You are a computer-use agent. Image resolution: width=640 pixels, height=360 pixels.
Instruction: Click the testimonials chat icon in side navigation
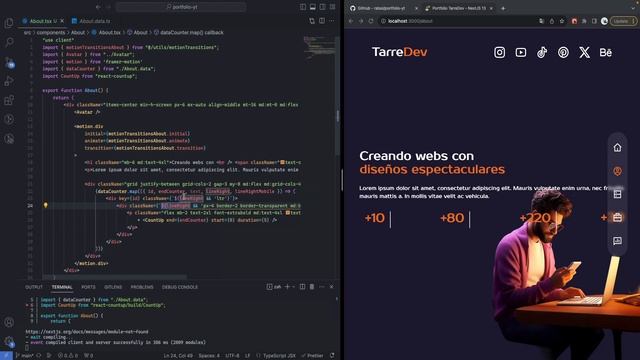point(618,241)
